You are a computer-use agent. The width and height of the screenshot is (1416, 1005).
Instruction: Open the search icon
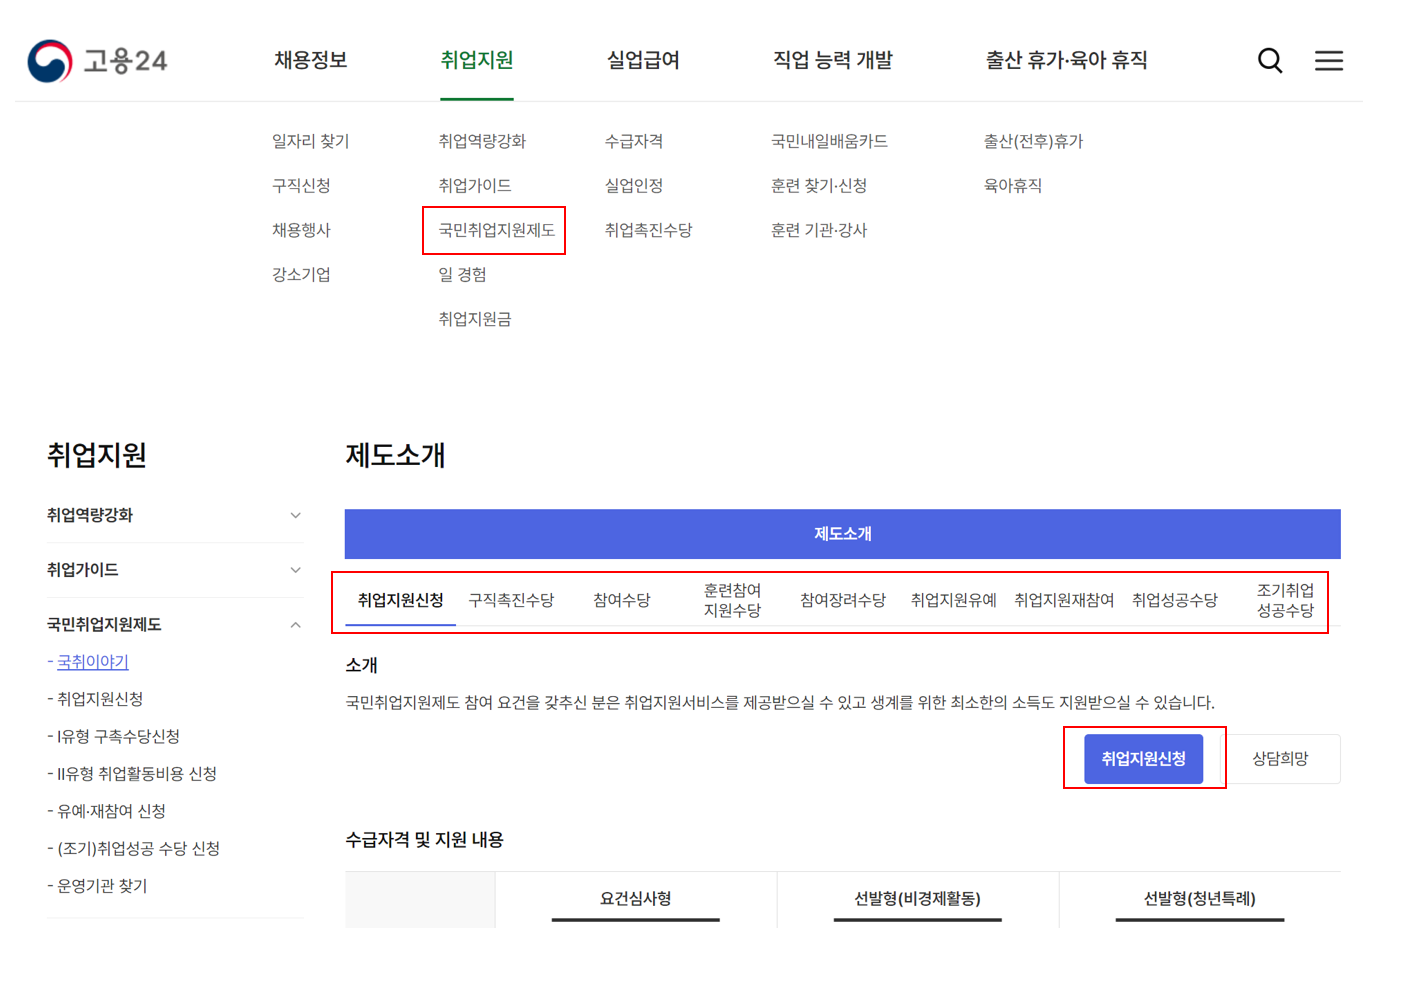click(x=1270, y=60)
